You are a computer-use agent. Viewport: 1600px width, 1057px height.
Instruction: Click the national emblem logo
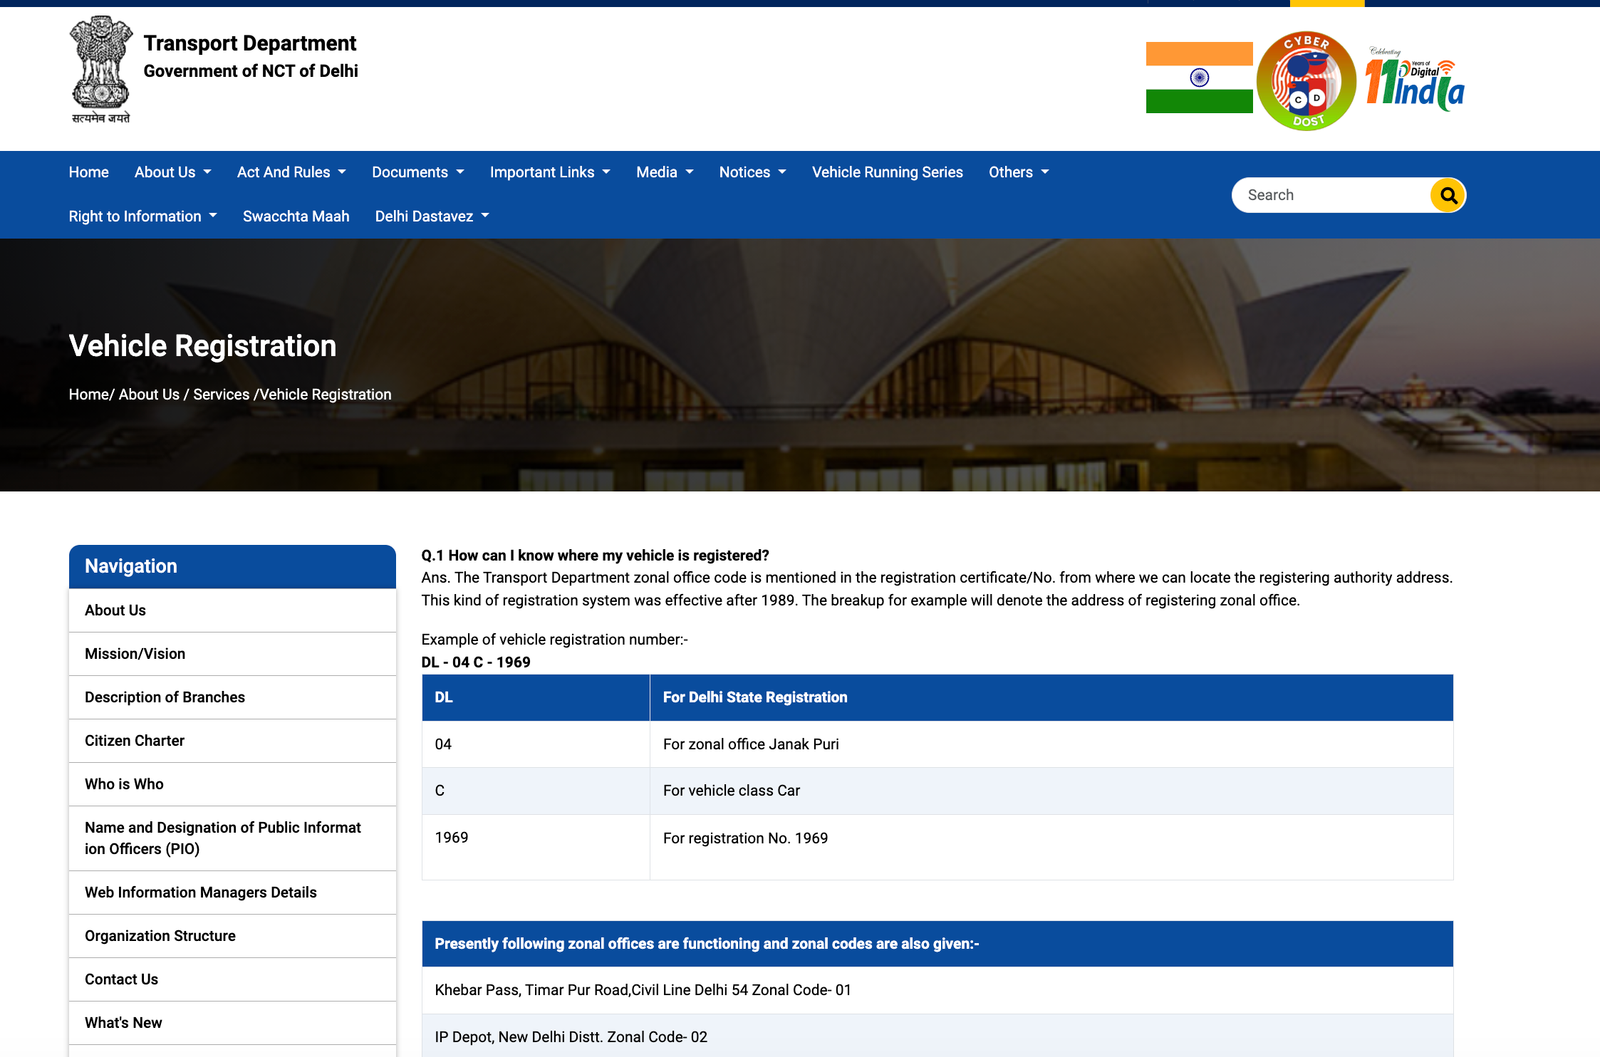[x=100, y=70]
